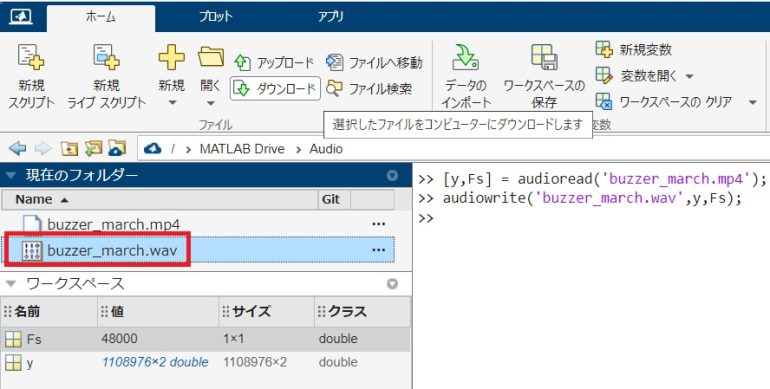
Task: Open the 1108976×2 double value link
Action: (155, 362)
